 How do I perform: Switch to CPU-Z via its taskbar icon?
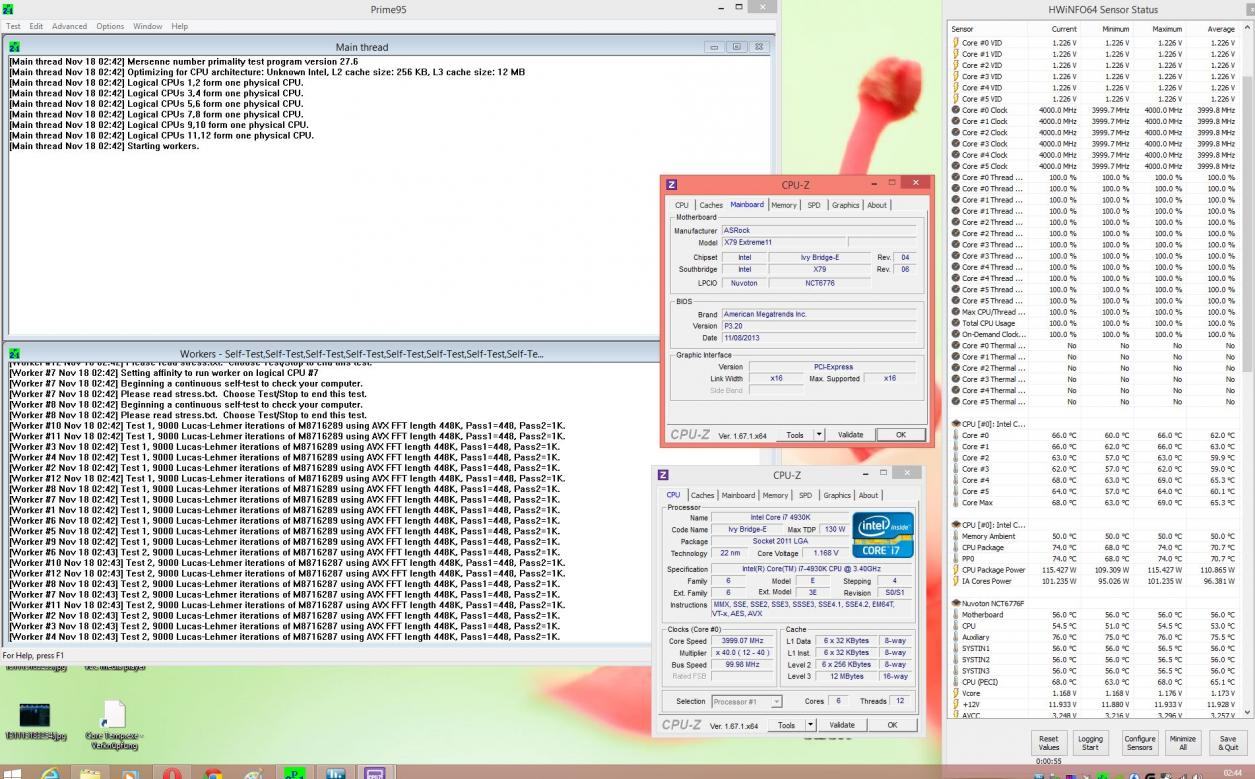(x=377, y=773)
